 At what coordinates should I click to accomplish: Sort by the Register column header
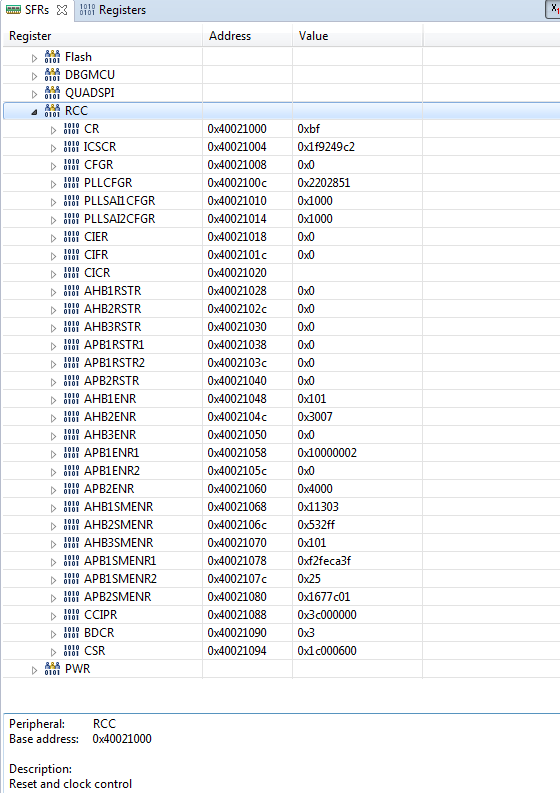point(103,36)
